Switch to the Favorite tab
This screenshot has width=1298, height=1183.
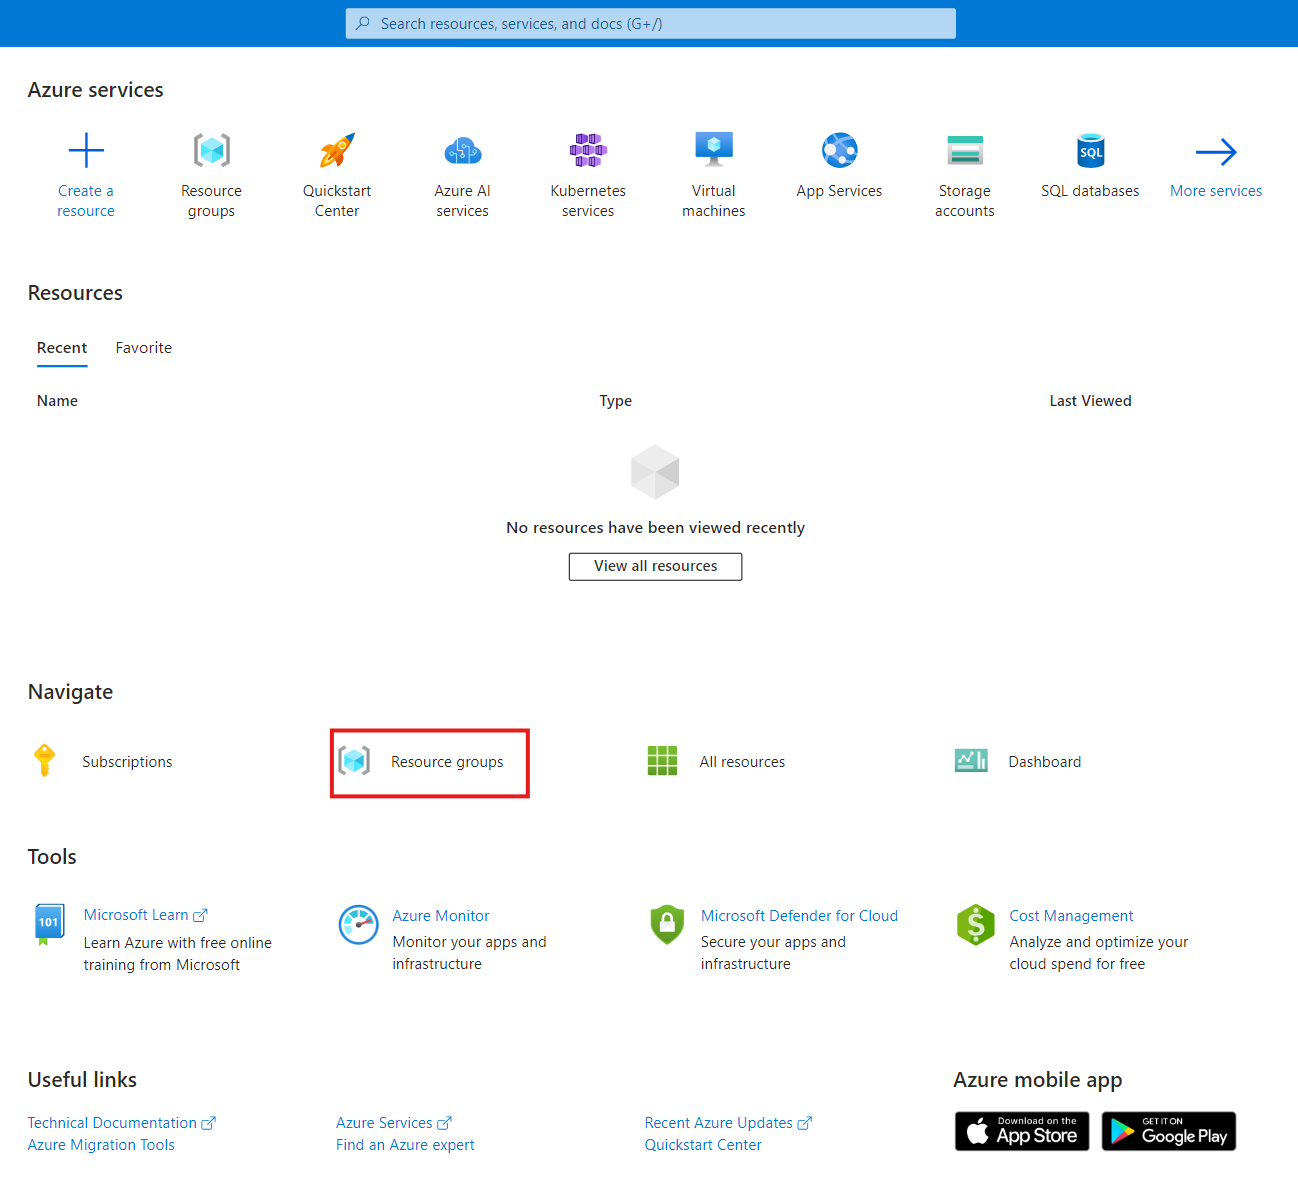click(143, 348)
